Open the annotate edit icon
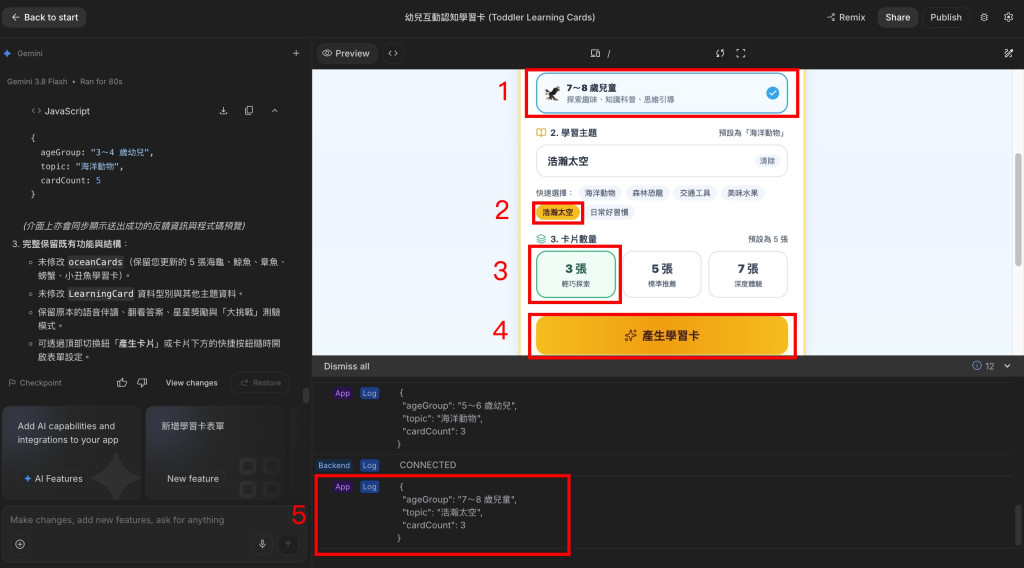The width and height of the screenshot is (1024, 568). (x=1008, y=54)
